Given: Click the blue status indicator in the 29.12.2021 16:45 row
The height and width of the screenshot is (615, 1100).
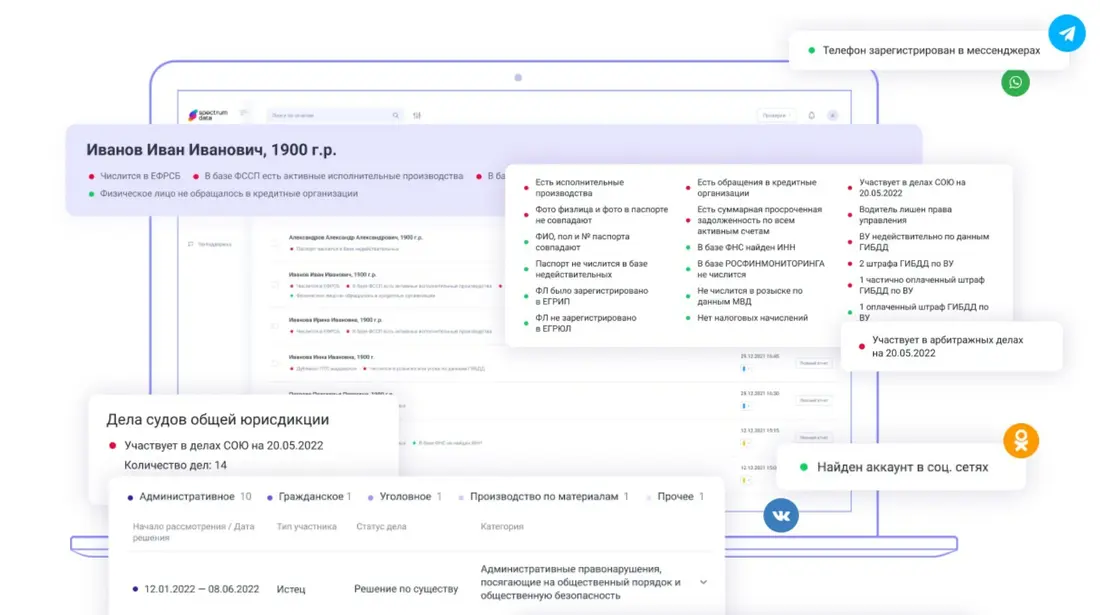Looking at the screenshot, I should click(744, 368).
